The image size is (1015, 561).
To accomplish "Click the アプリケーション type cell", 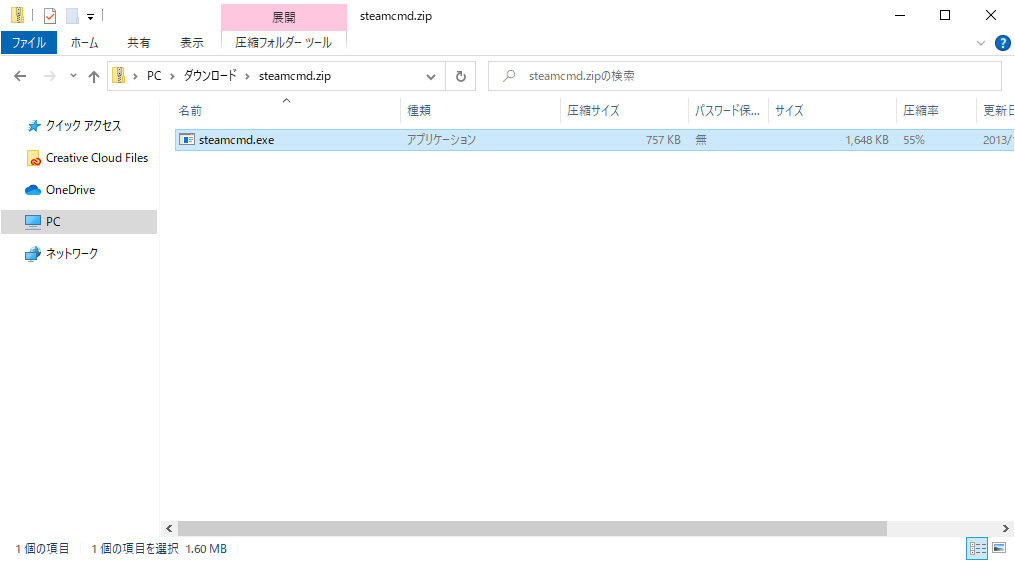I will coord(441,140).
